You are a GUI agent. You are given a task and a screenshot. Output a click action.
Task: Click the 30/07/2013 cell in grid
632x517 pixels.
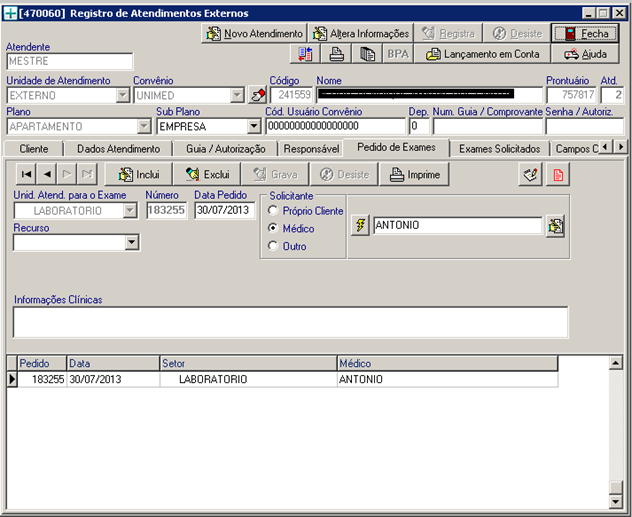(x=113, y=379)
